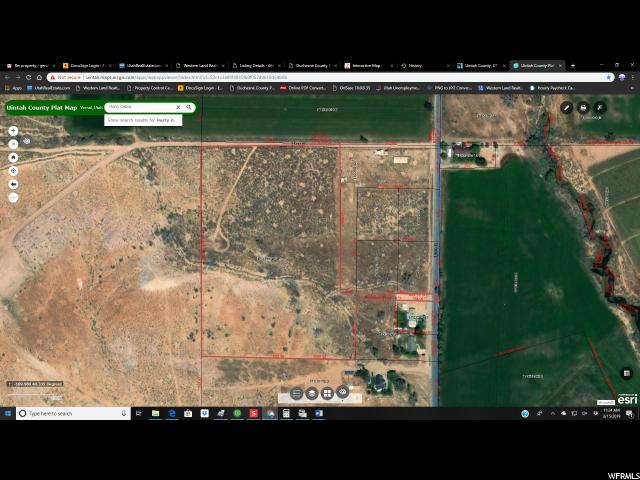Screen dimensions: 640x480
Task: Go to next map extent arrow
Action: (13, 198)
